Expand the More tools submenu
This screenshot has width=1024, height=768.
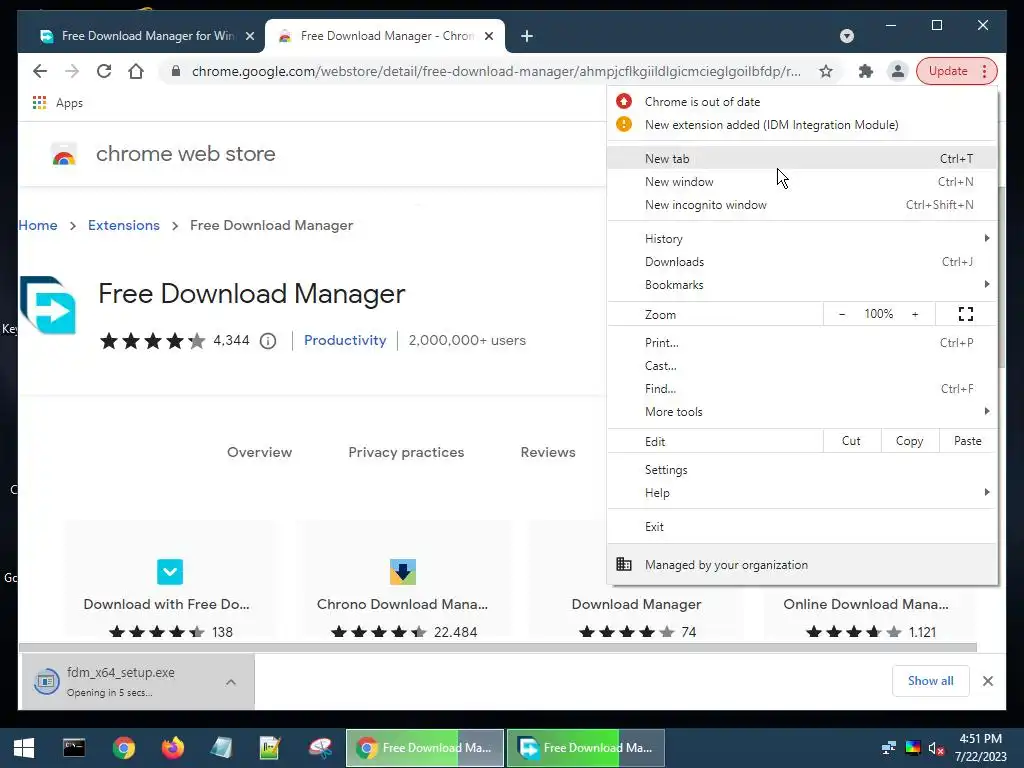tap(801, 412)
